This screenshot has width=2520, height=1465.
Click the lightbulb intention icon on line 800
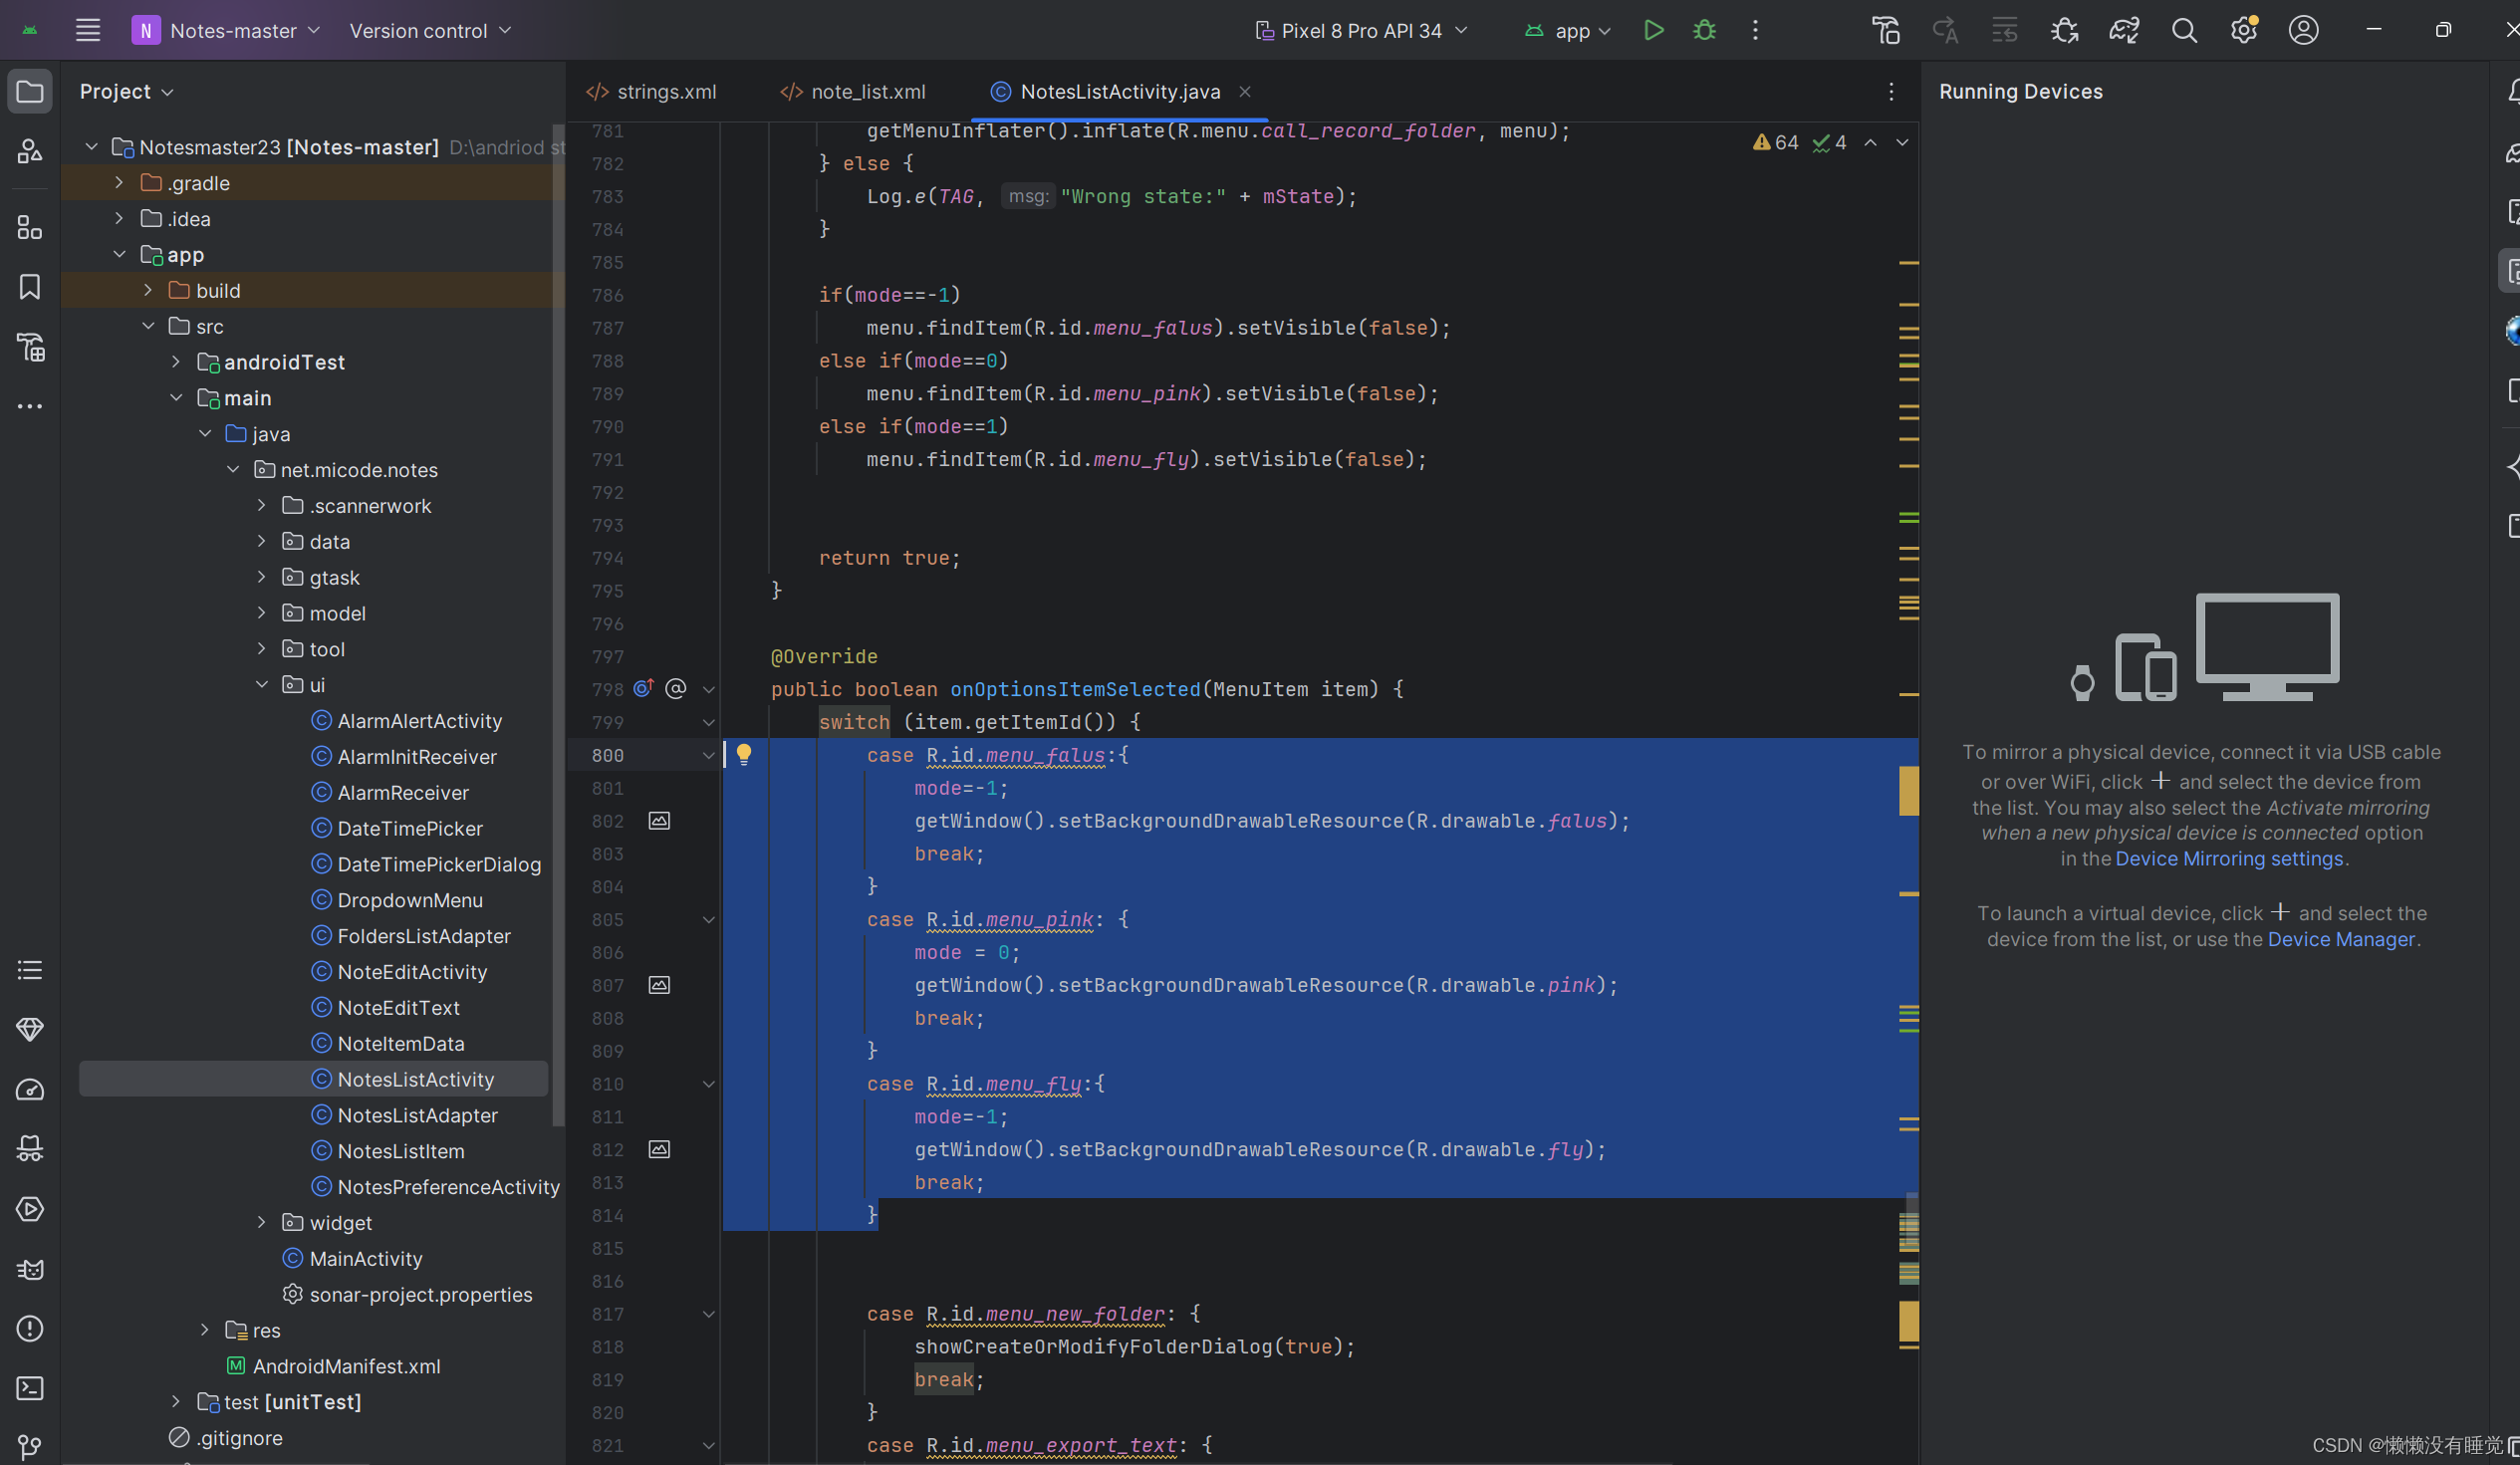(x=743, y=754)
